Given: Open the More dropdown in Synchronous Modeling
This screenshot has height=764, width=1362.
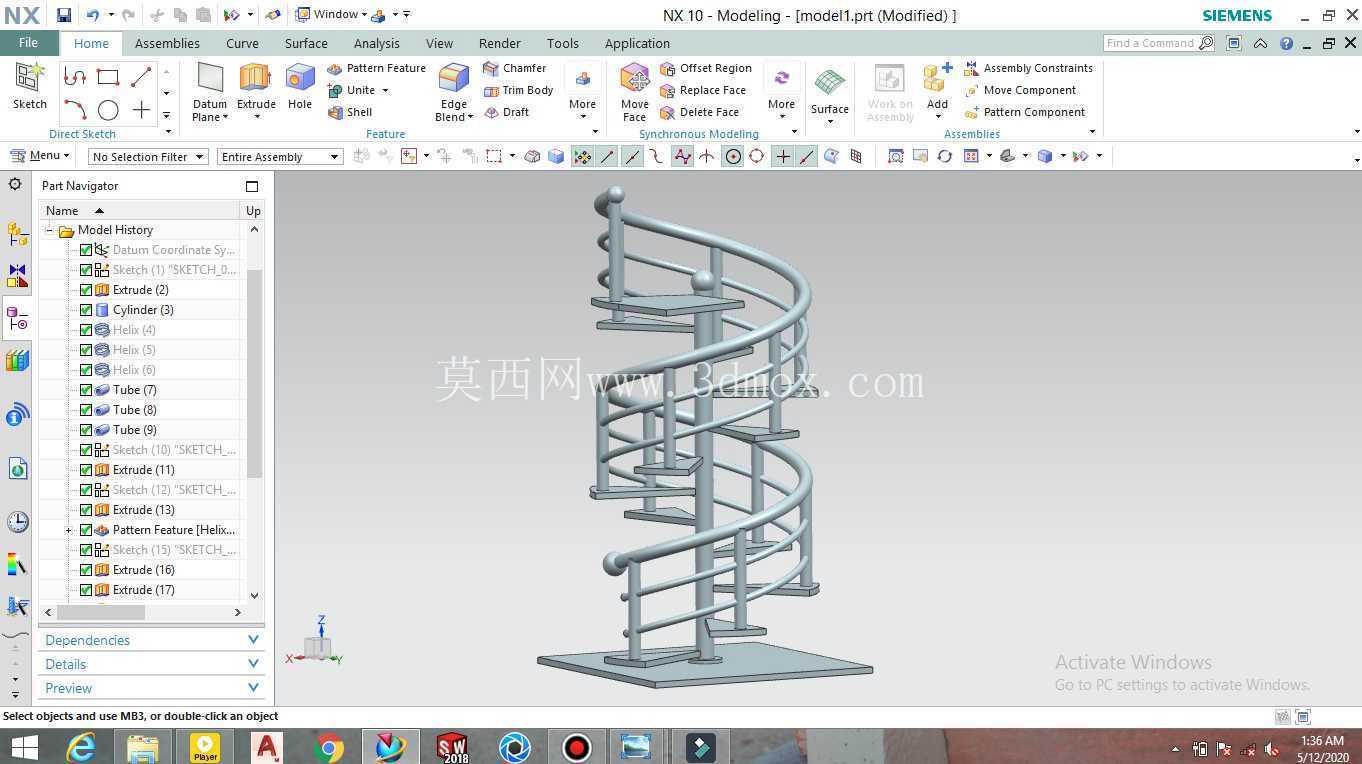Looking at the screenshot, I should (x=781, y=92).
